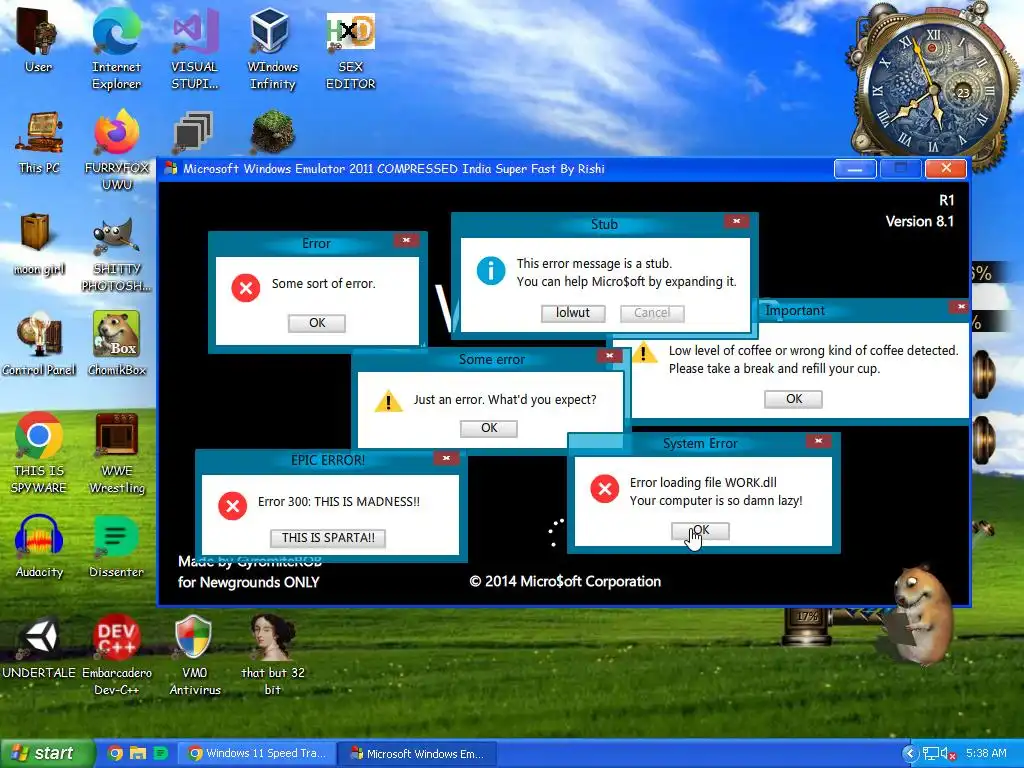The width and height of the screenshot is (1024, 768).
Task: Click the lolwut button in Stub dialog
Action: tap(573, 313)
